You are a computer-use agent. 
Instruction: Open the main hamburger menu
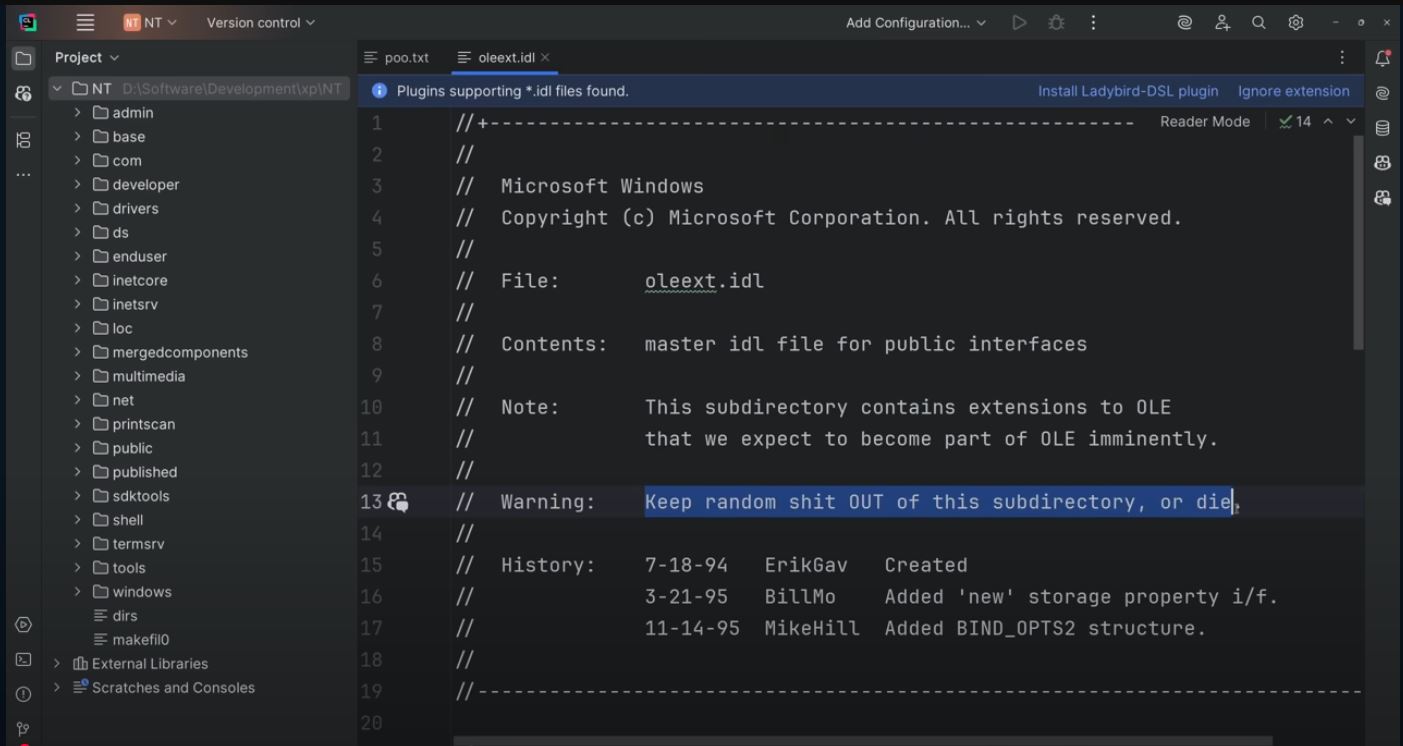pyautogui.click(x=85, y=22)
